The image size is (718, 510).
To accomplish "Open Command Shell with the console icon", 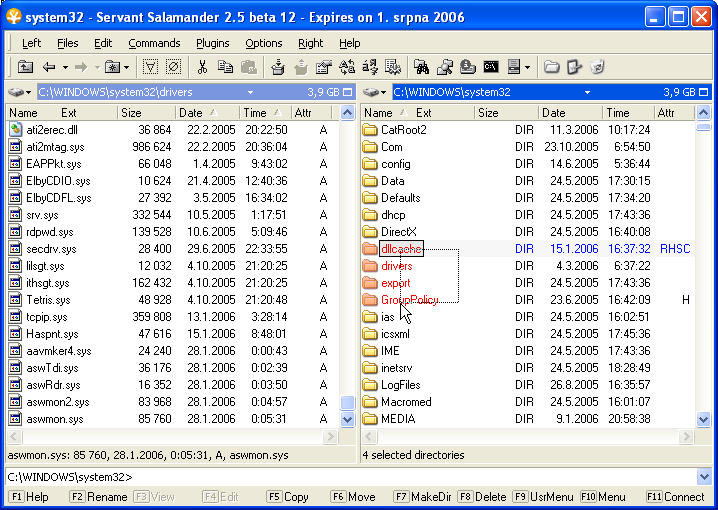I will click(x=491, y=67).
